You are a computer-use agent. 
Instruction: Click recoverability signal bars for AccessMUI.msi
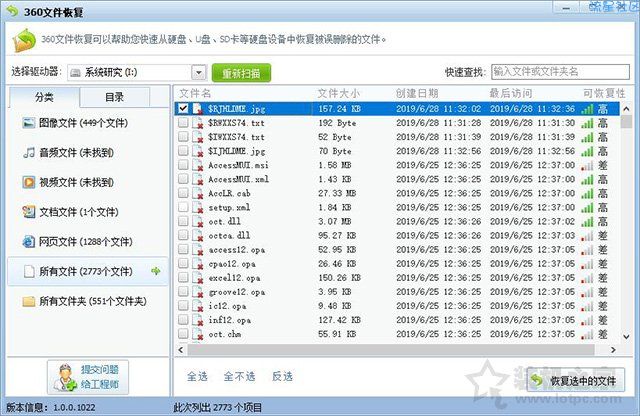coord(587,165)
